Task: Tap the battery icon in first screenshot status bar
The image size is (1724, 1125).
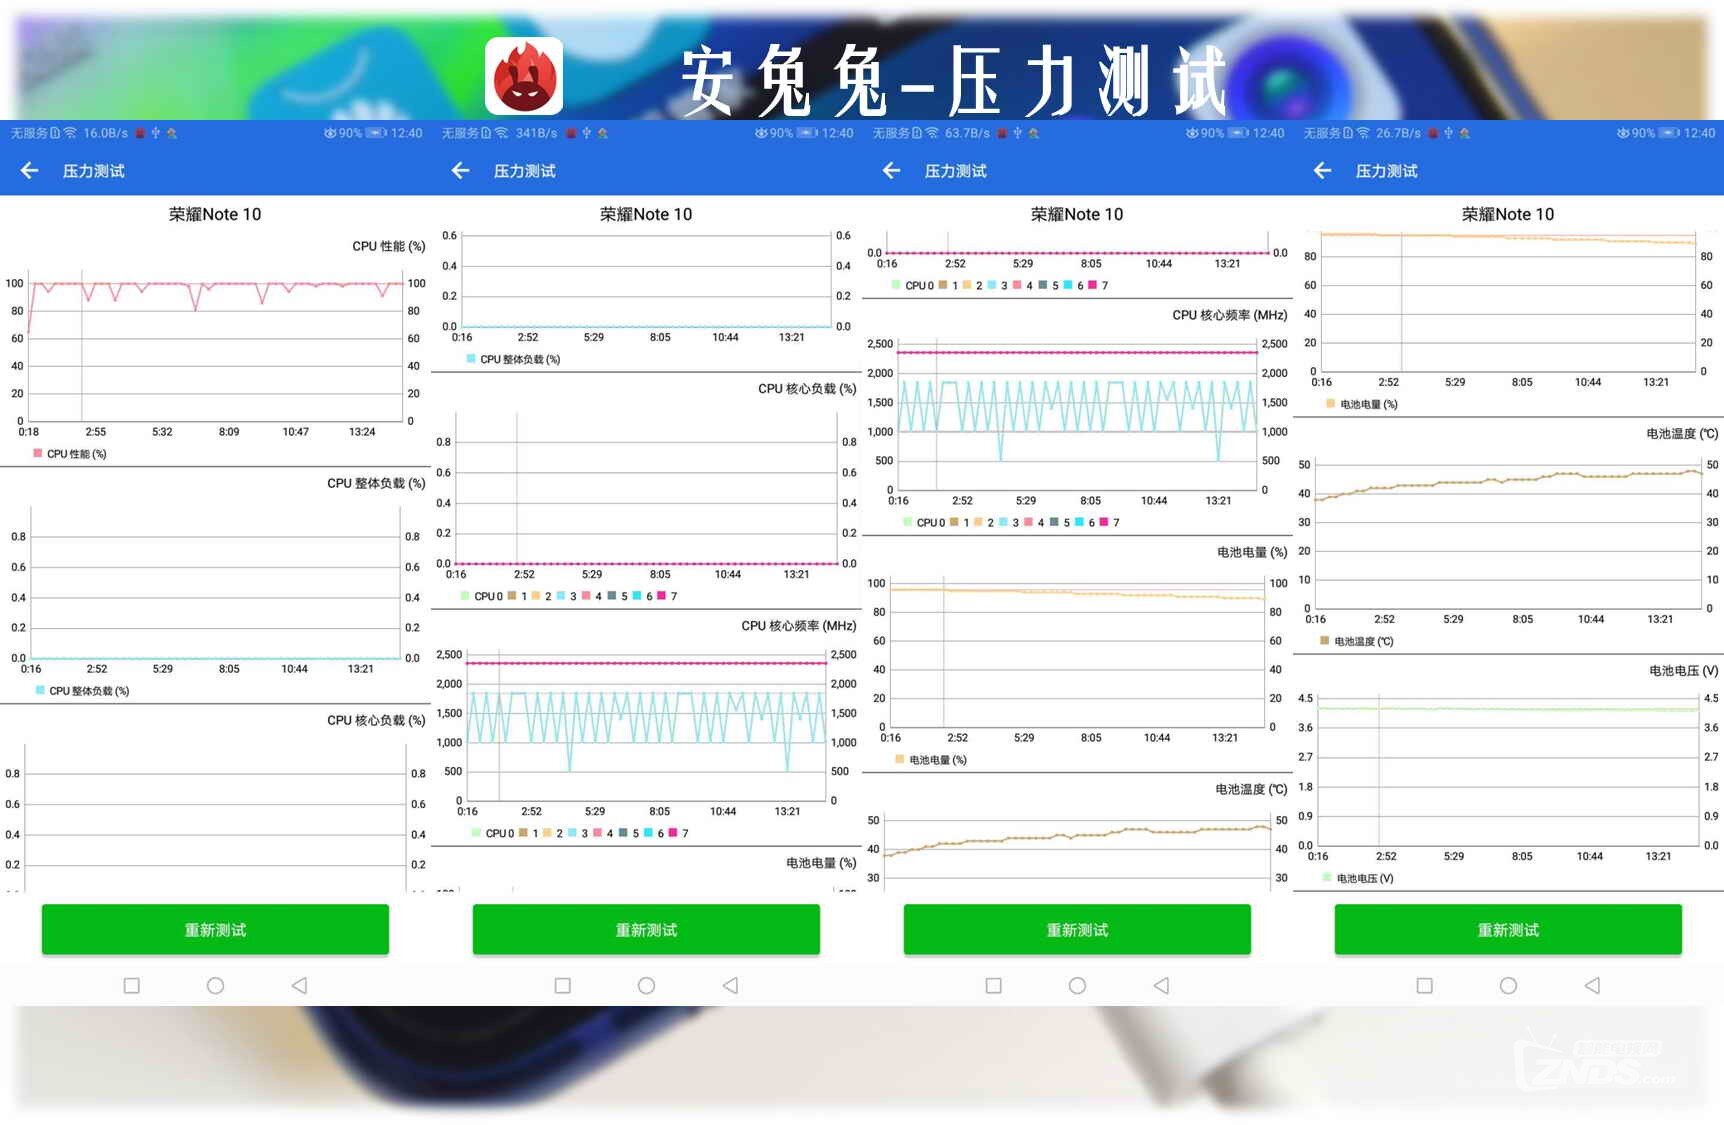Action: click(x=376, y=133)
